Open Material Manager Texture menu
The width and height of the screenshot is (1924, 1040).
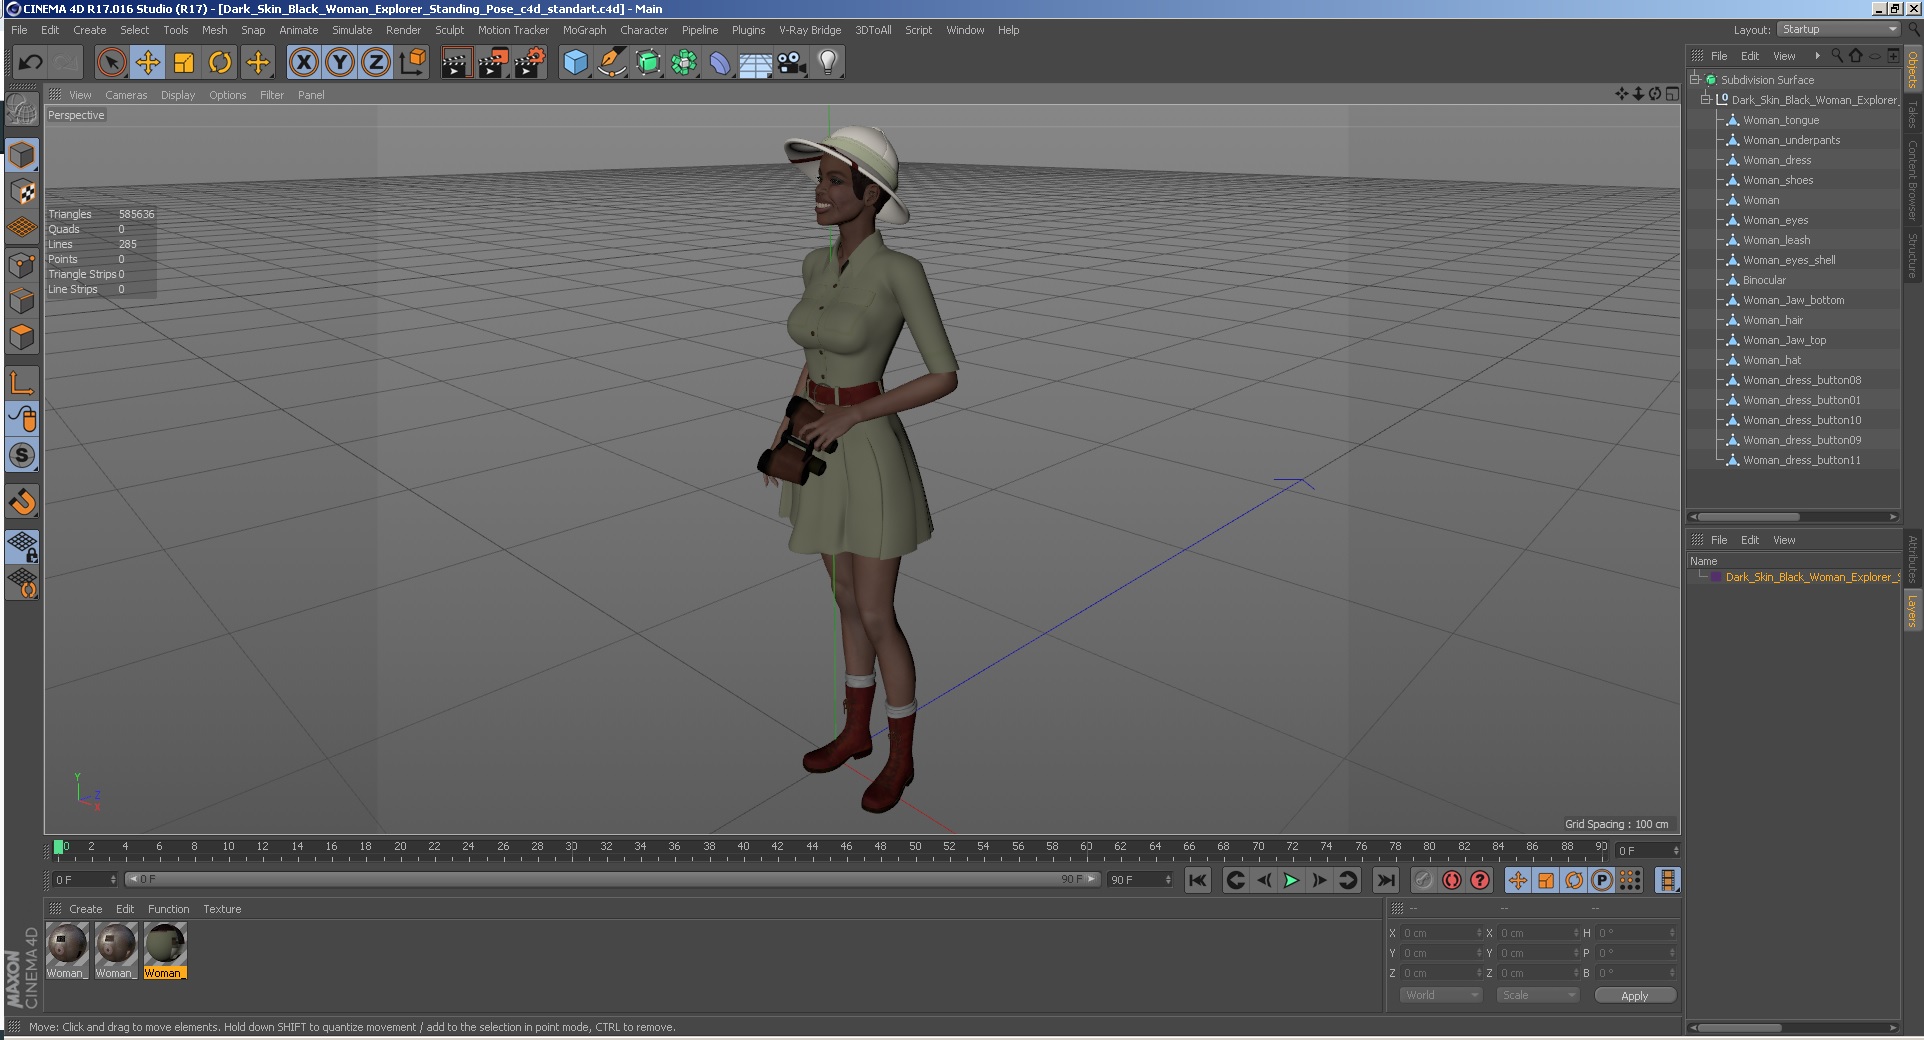point(222,909)
